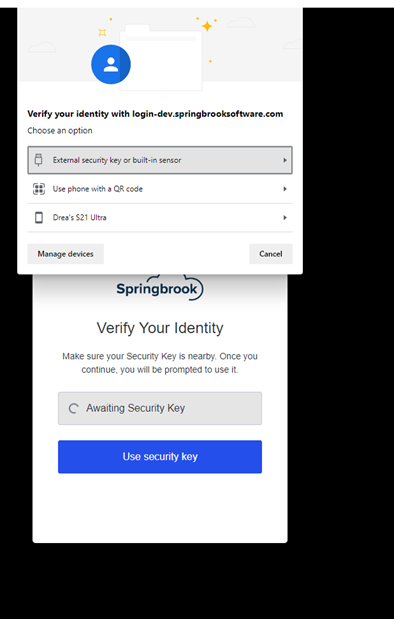The width and height of the screenshot is (394, 619).
Task: Click the loading spinner icon
Action: pos(73,408)
